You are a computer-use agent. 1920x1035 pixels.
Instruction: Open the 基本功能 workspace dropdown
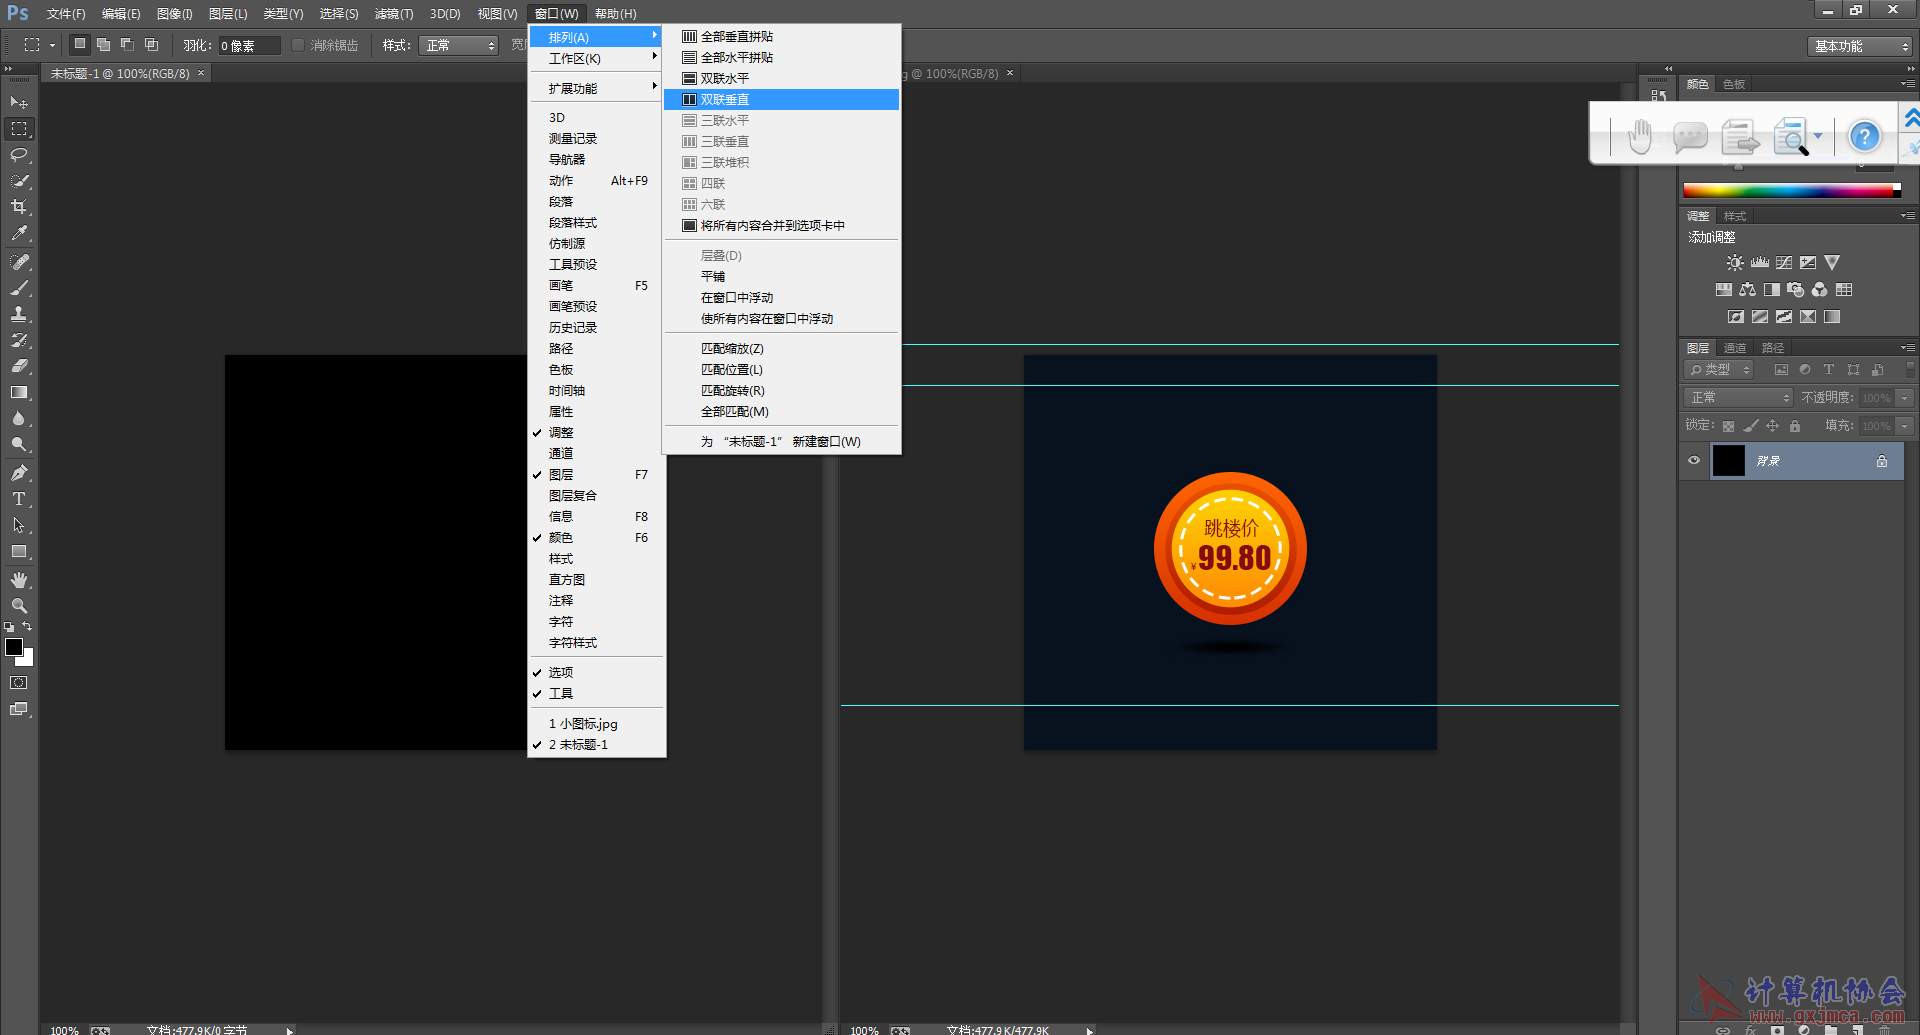1860,46
